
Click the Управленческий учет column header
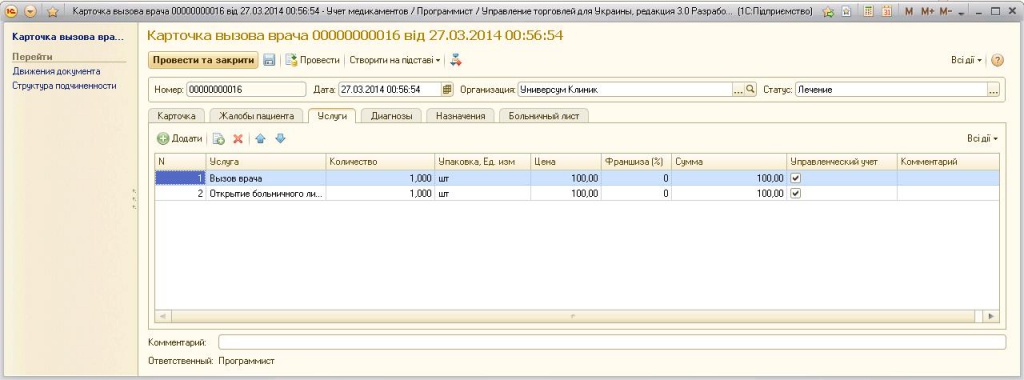point(842,161)
